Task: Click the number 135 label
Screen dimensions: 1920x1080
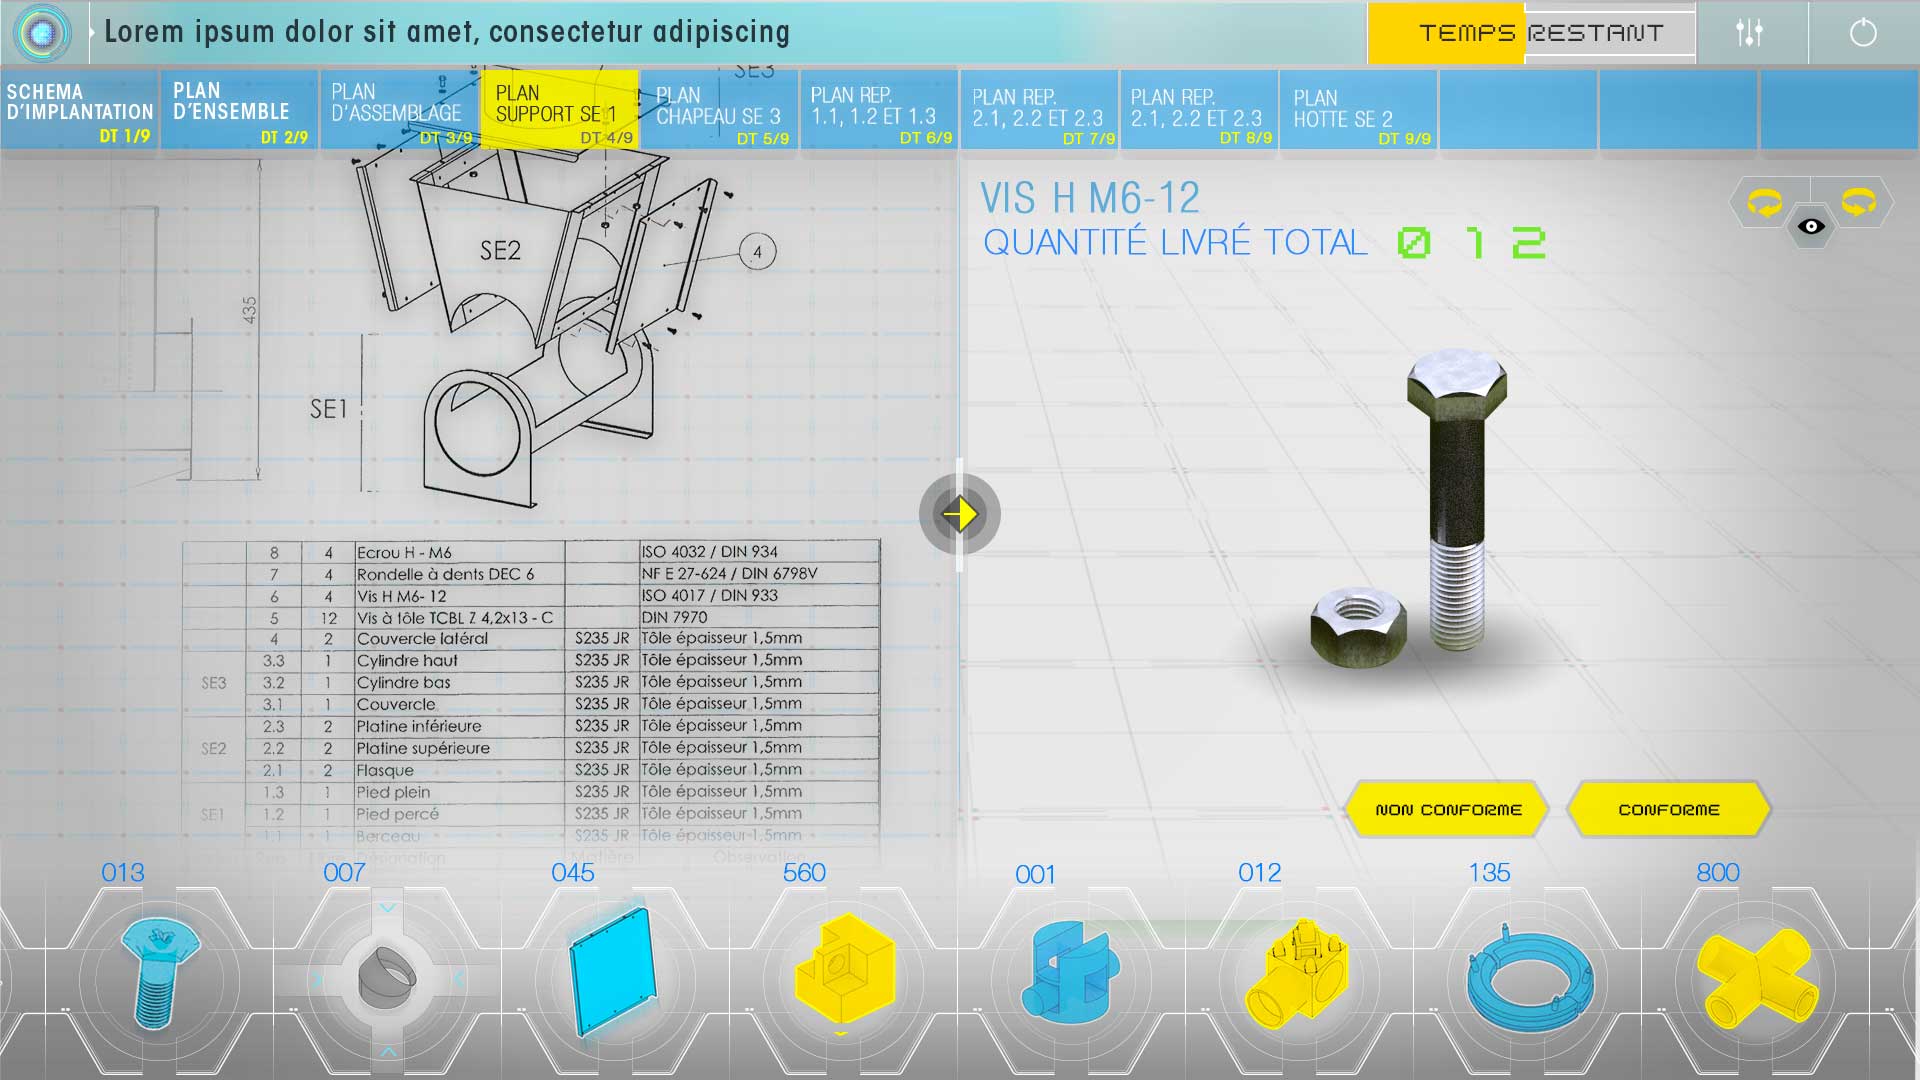Action: coord(1489,872)
